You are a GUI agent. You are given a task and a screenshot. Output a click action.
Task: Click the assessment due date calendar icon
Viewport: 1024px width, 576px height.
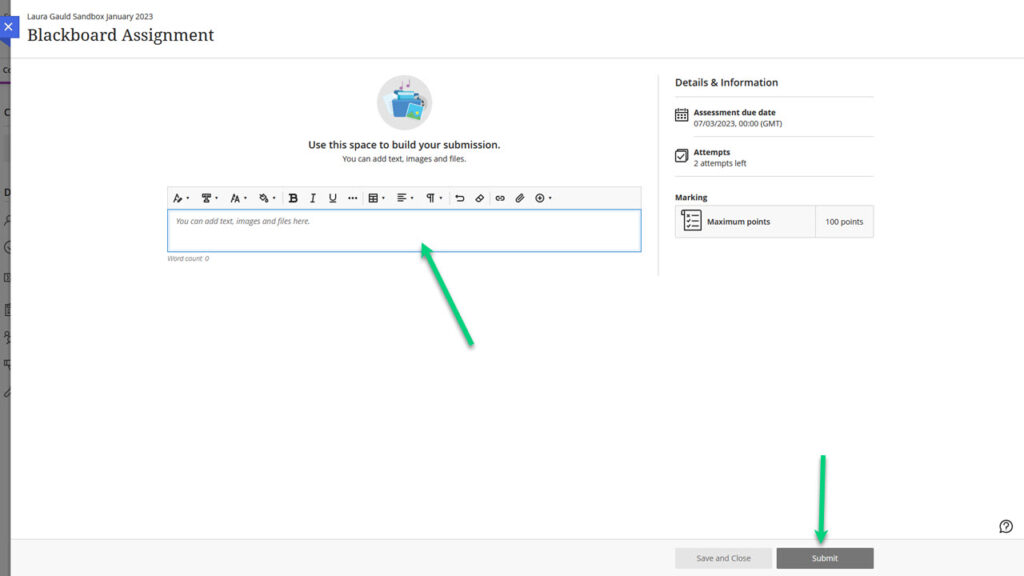[681, 115]
